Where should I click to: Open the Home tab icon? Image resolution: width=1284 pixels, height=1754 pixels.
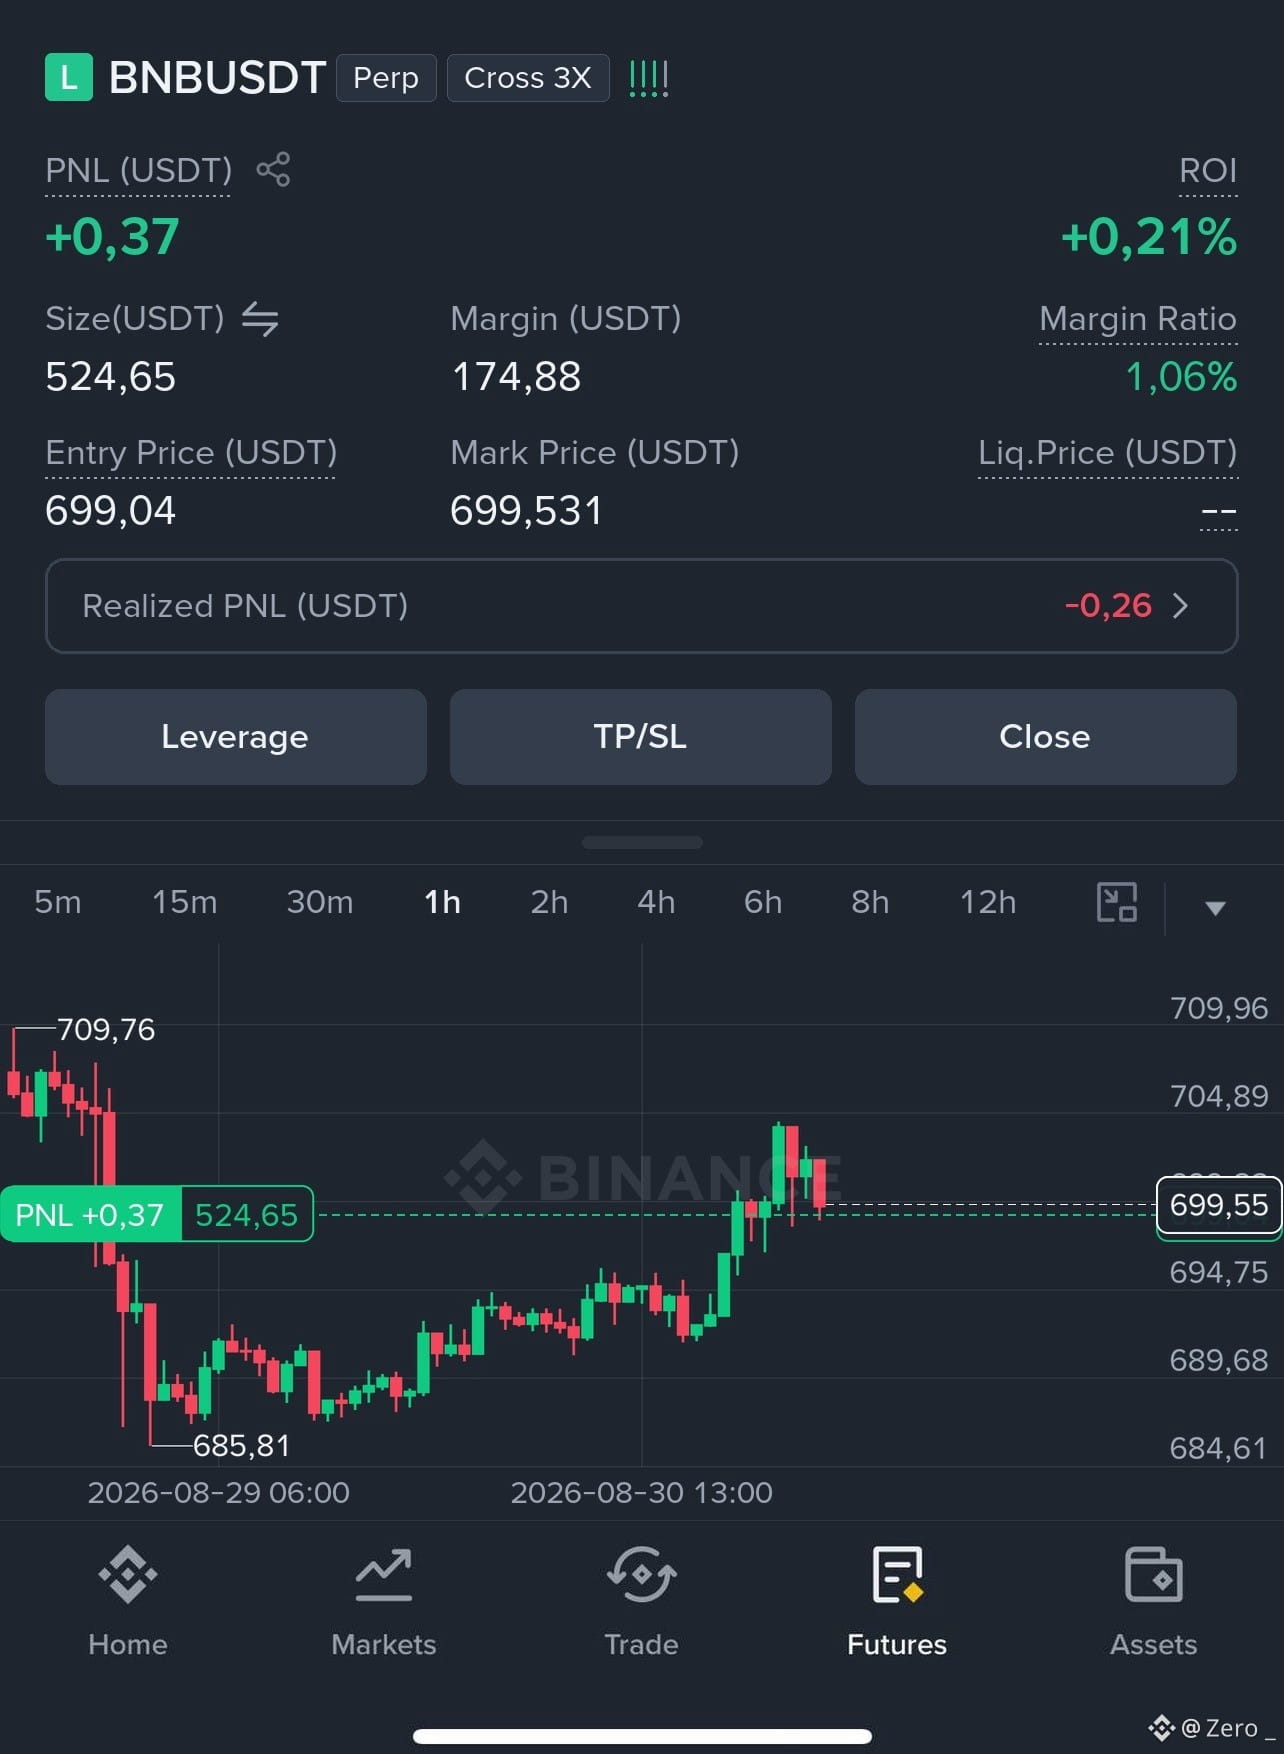coord(128,1575)
